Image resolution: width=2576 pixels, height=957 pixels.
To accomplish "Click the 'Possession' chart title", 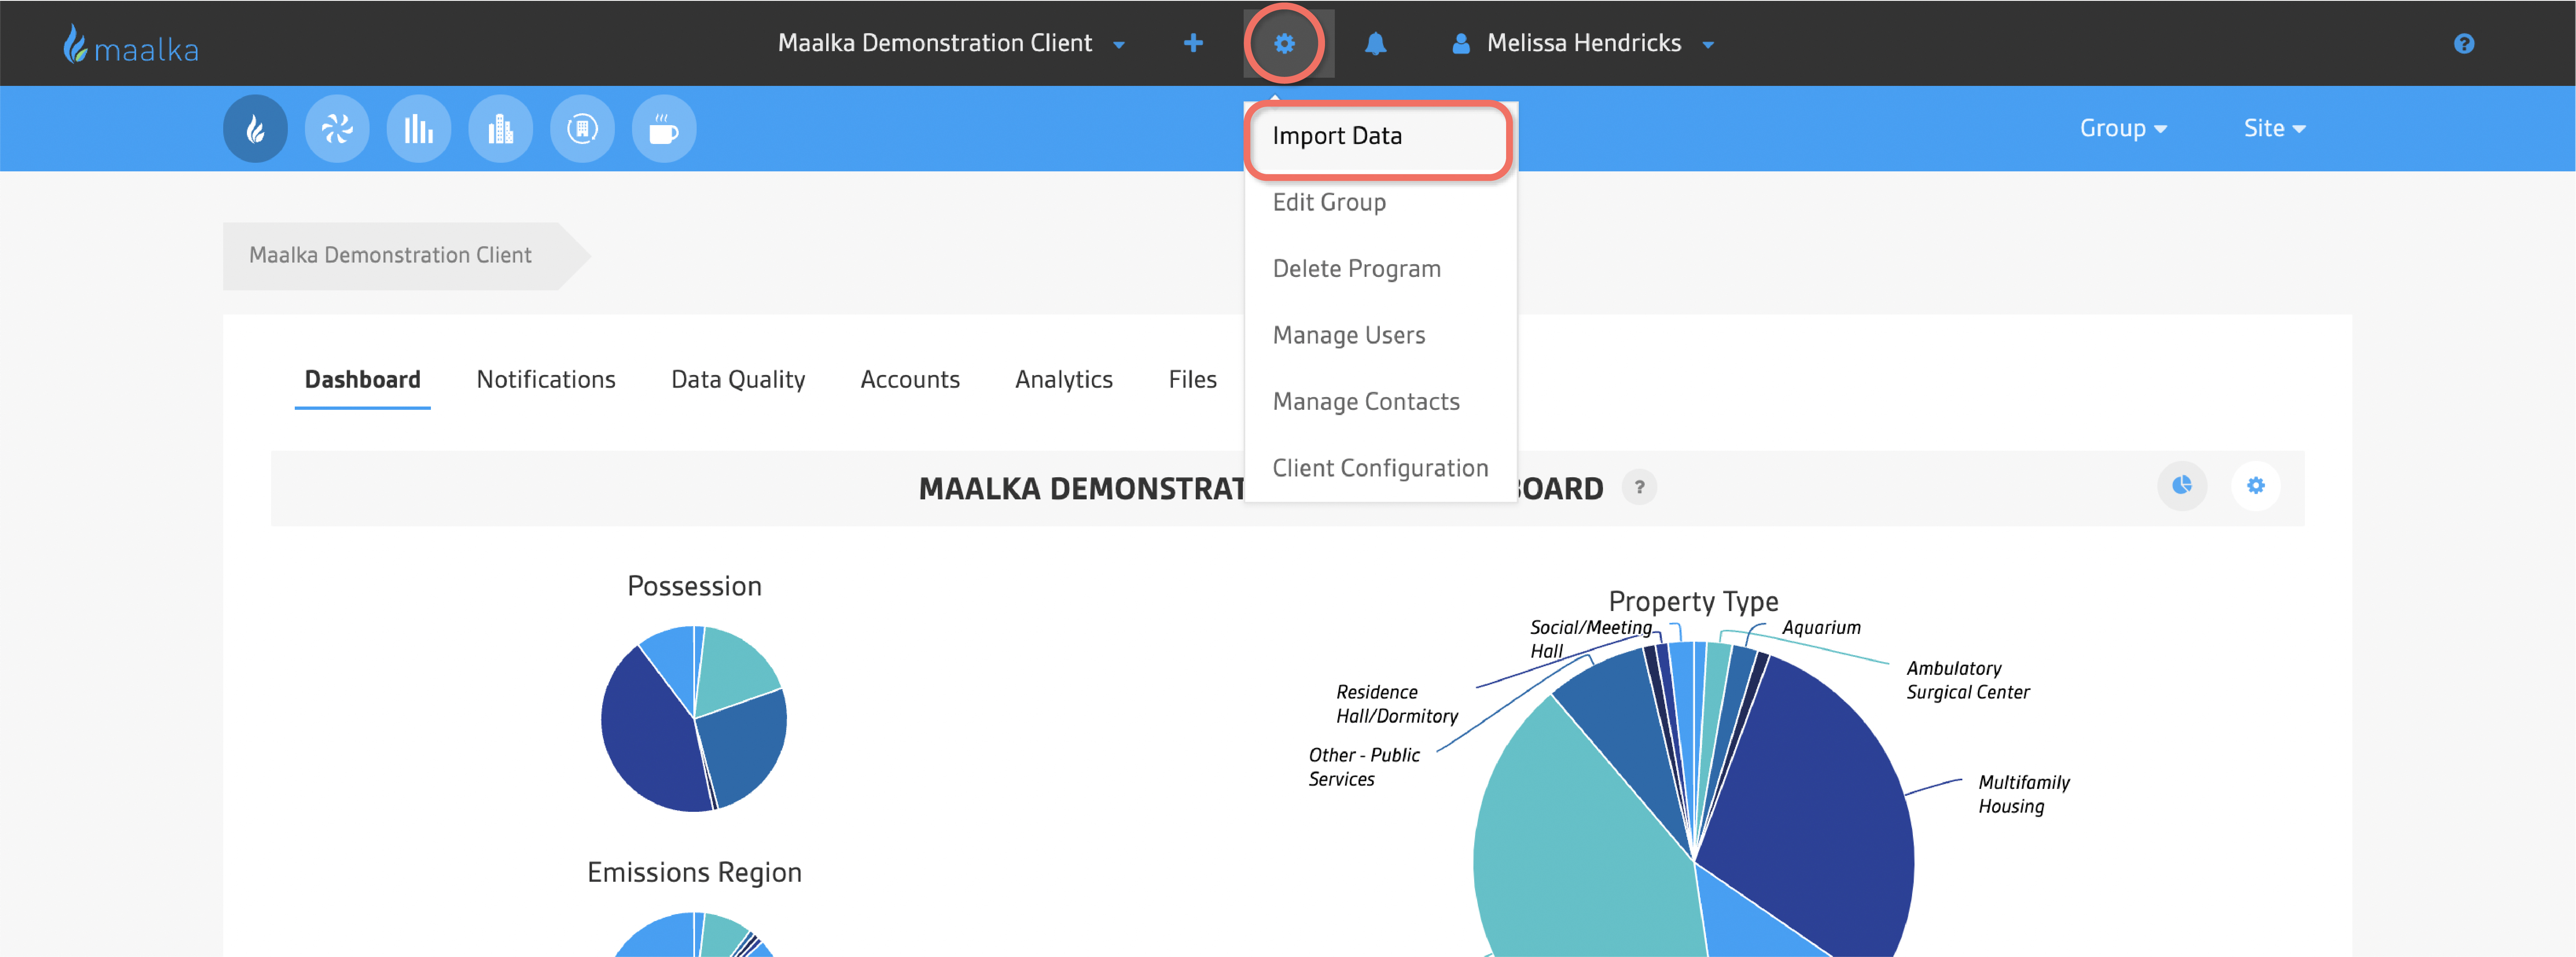I will point(694,586).
